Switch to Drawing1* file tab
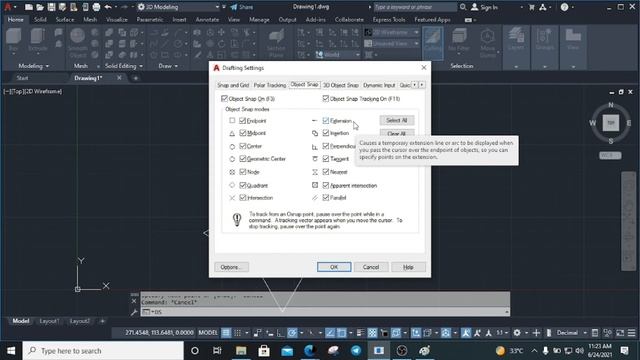The width and height of the screenshot is (640, 360). point(88,78)
